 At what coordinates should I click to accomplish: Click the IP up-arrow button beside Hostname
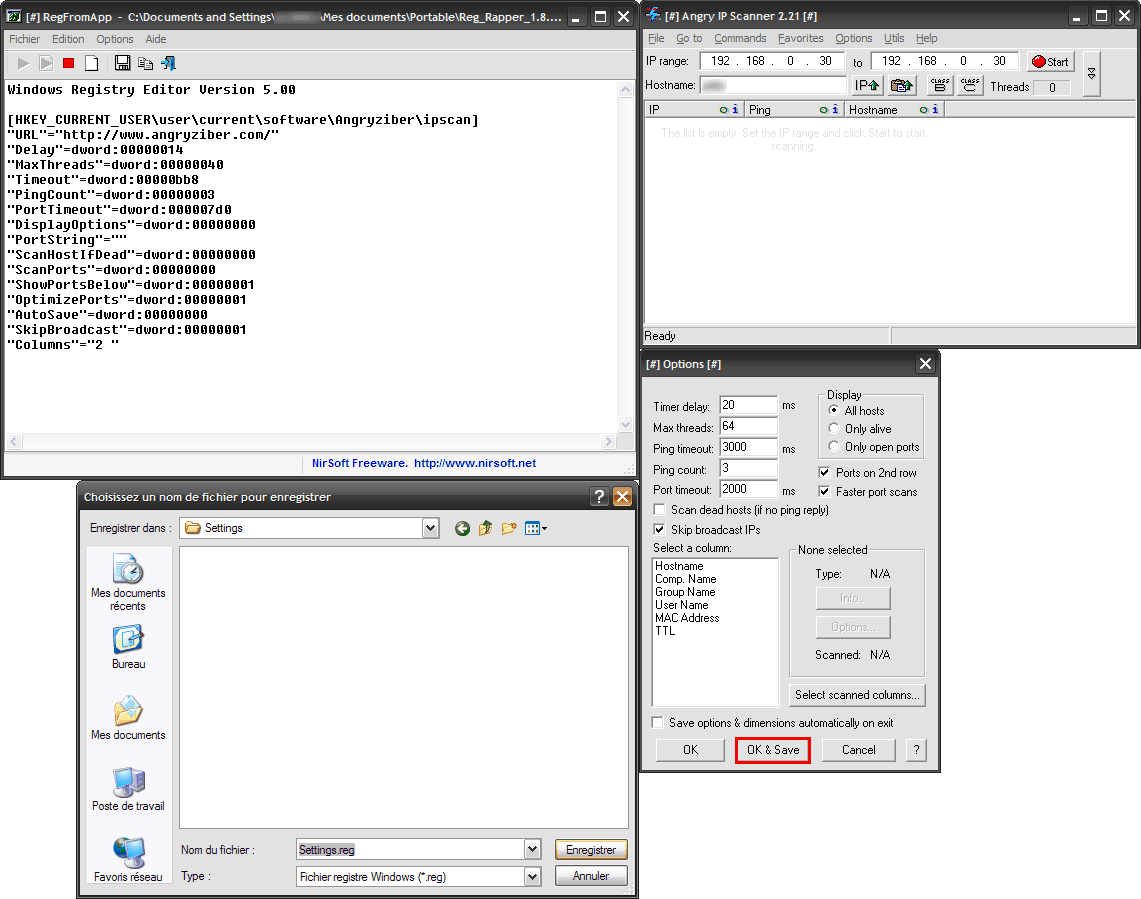tap(867, 86)
